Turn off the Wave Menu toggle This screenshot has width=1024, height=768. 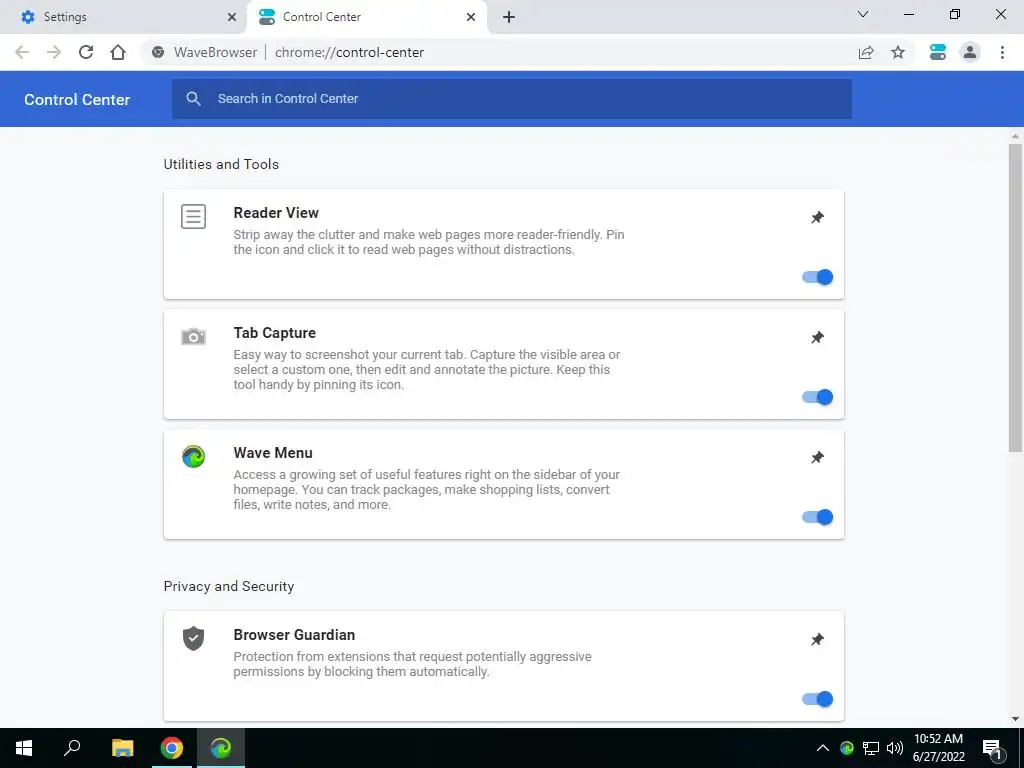818,517
